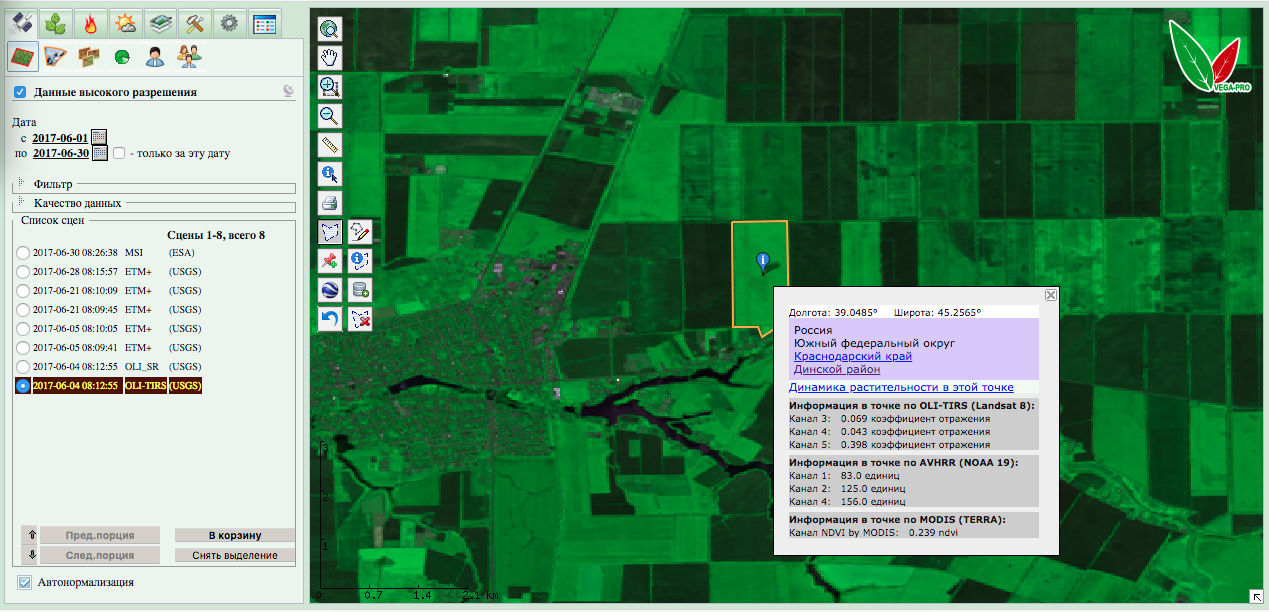Click the blue undo arrow icon
This screenshot has height=612, width=1269.
tap(330, 319)
